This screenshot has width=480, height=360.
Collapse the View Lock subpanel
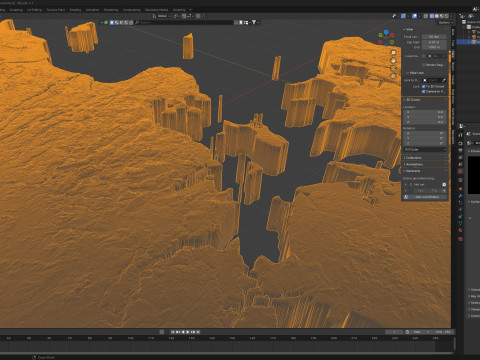point(415,73)
